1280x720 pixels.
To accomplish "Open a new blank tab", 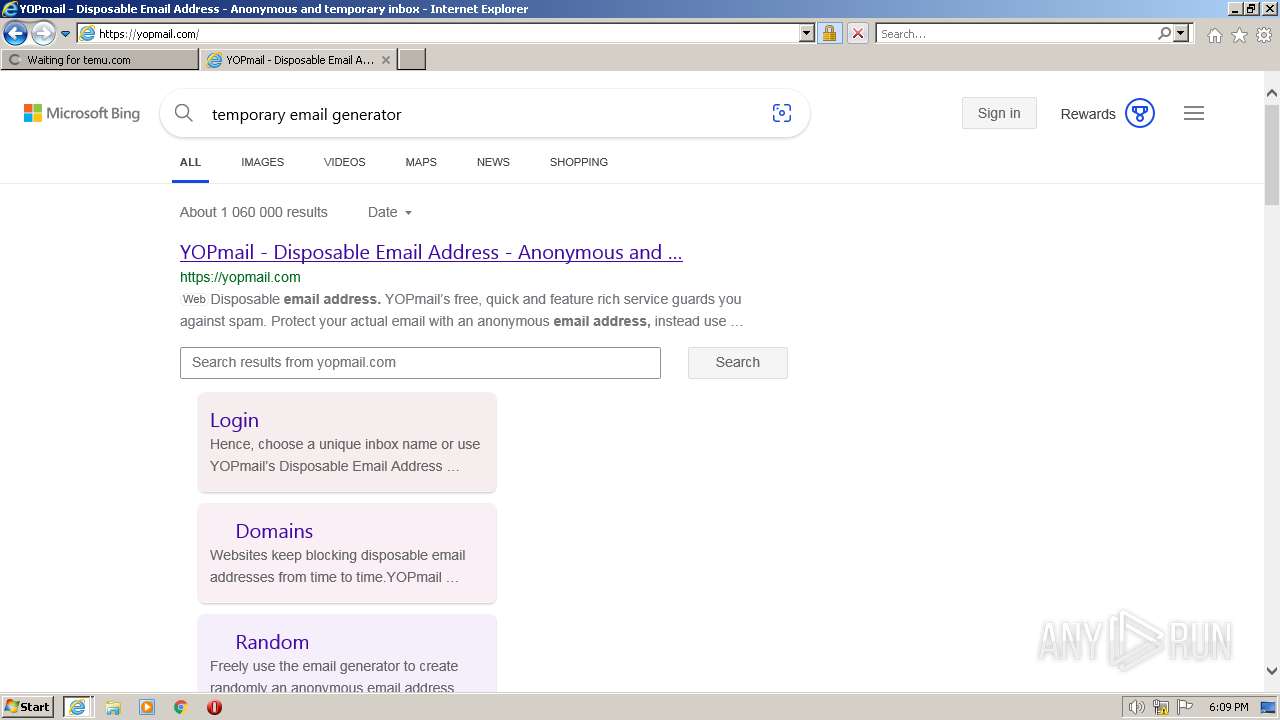I will pos(412,60).
